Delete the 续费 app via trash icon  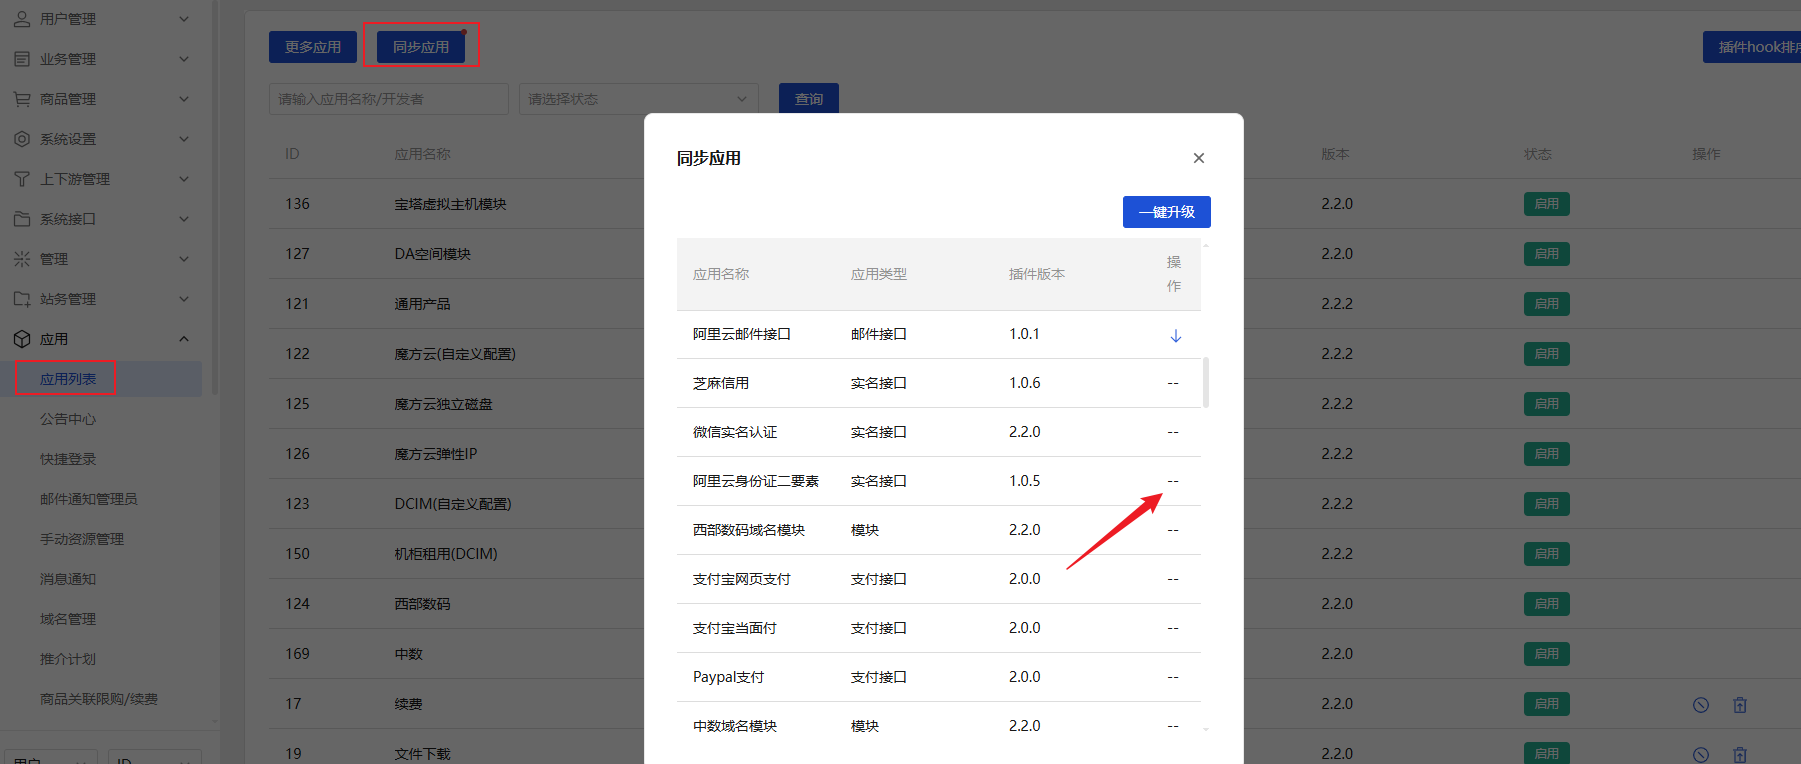[x=1740, y=705]
